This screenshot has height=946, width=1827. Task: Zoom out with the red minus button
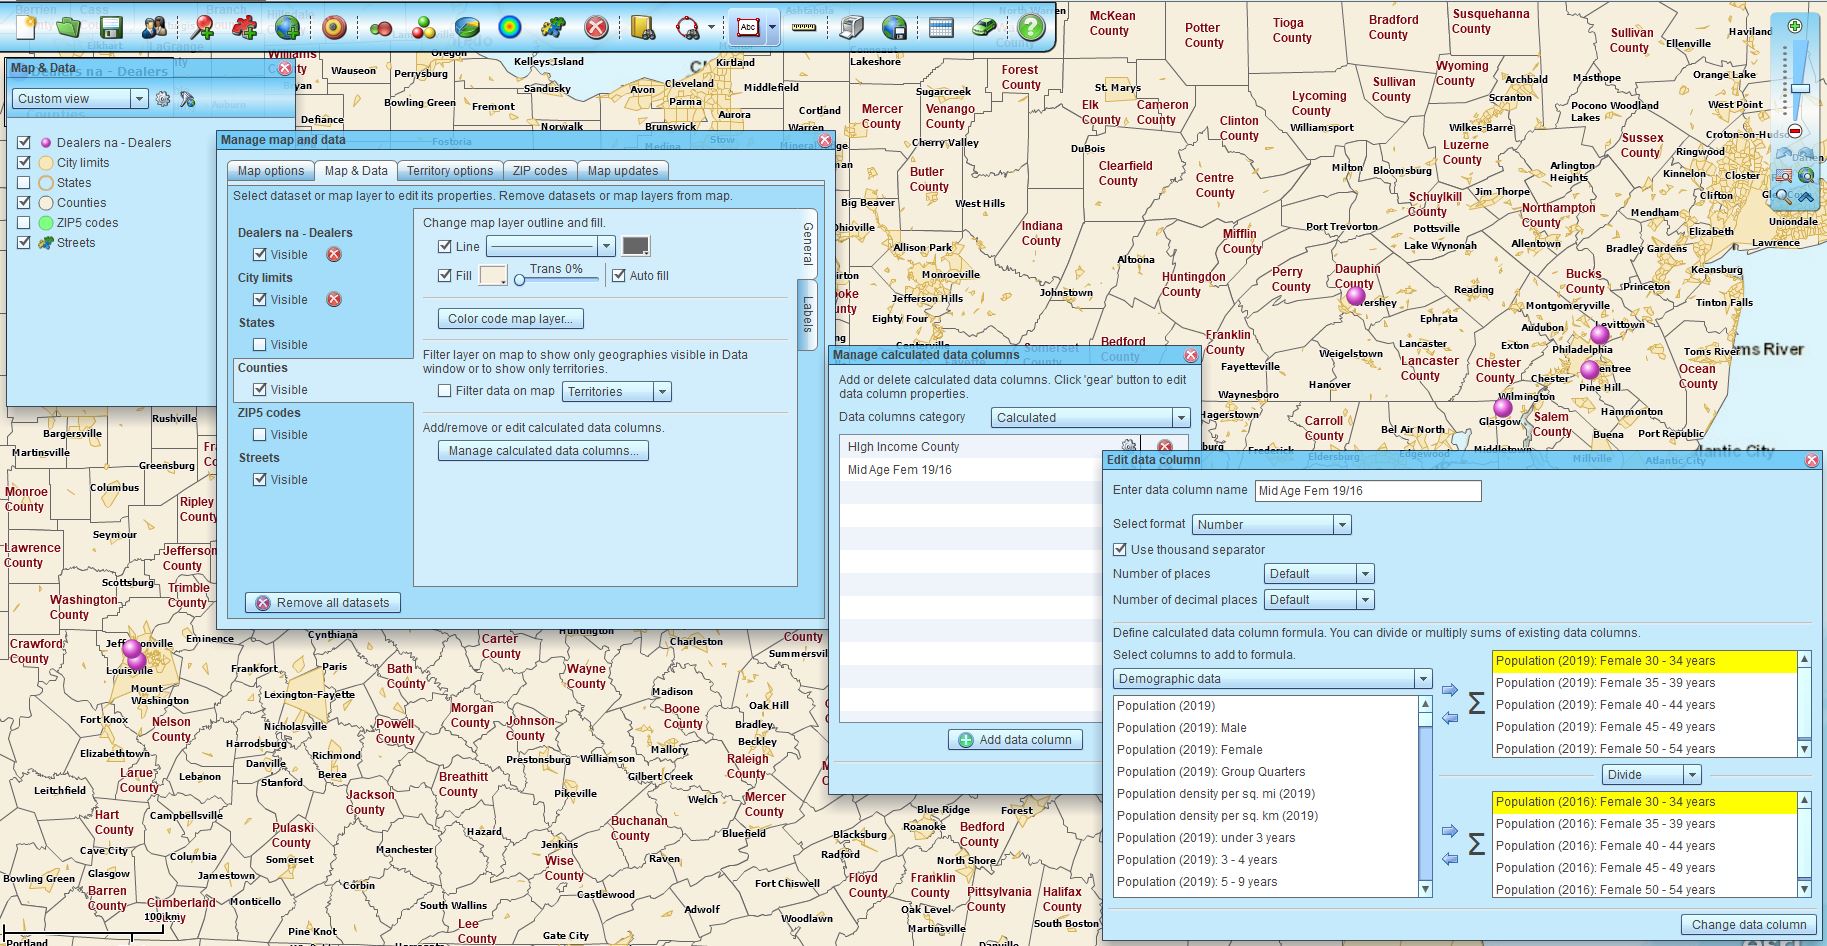click(1795, 131)
